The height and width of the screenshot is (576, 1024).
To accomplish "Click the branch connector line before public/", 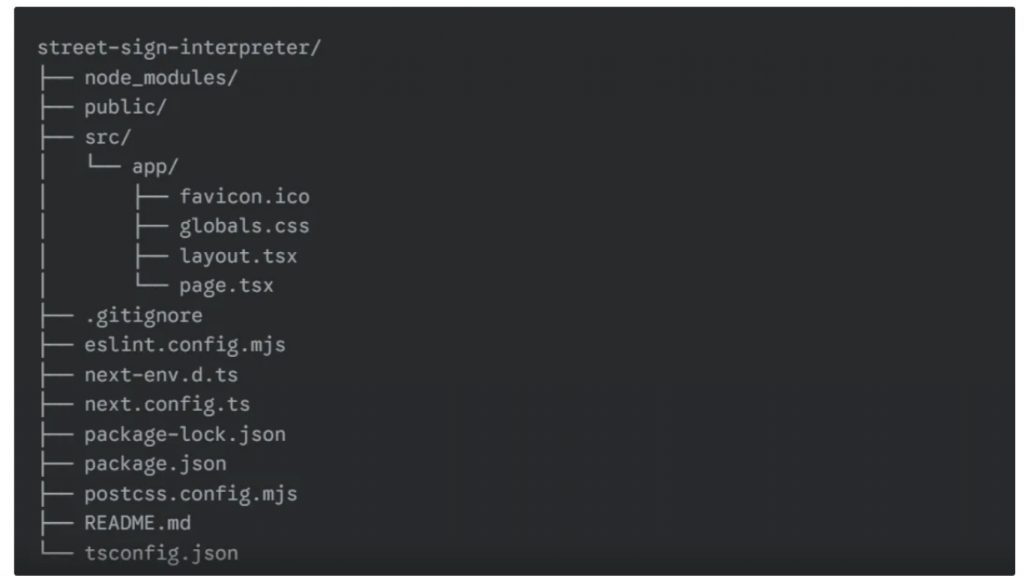I will click(55, 108).
